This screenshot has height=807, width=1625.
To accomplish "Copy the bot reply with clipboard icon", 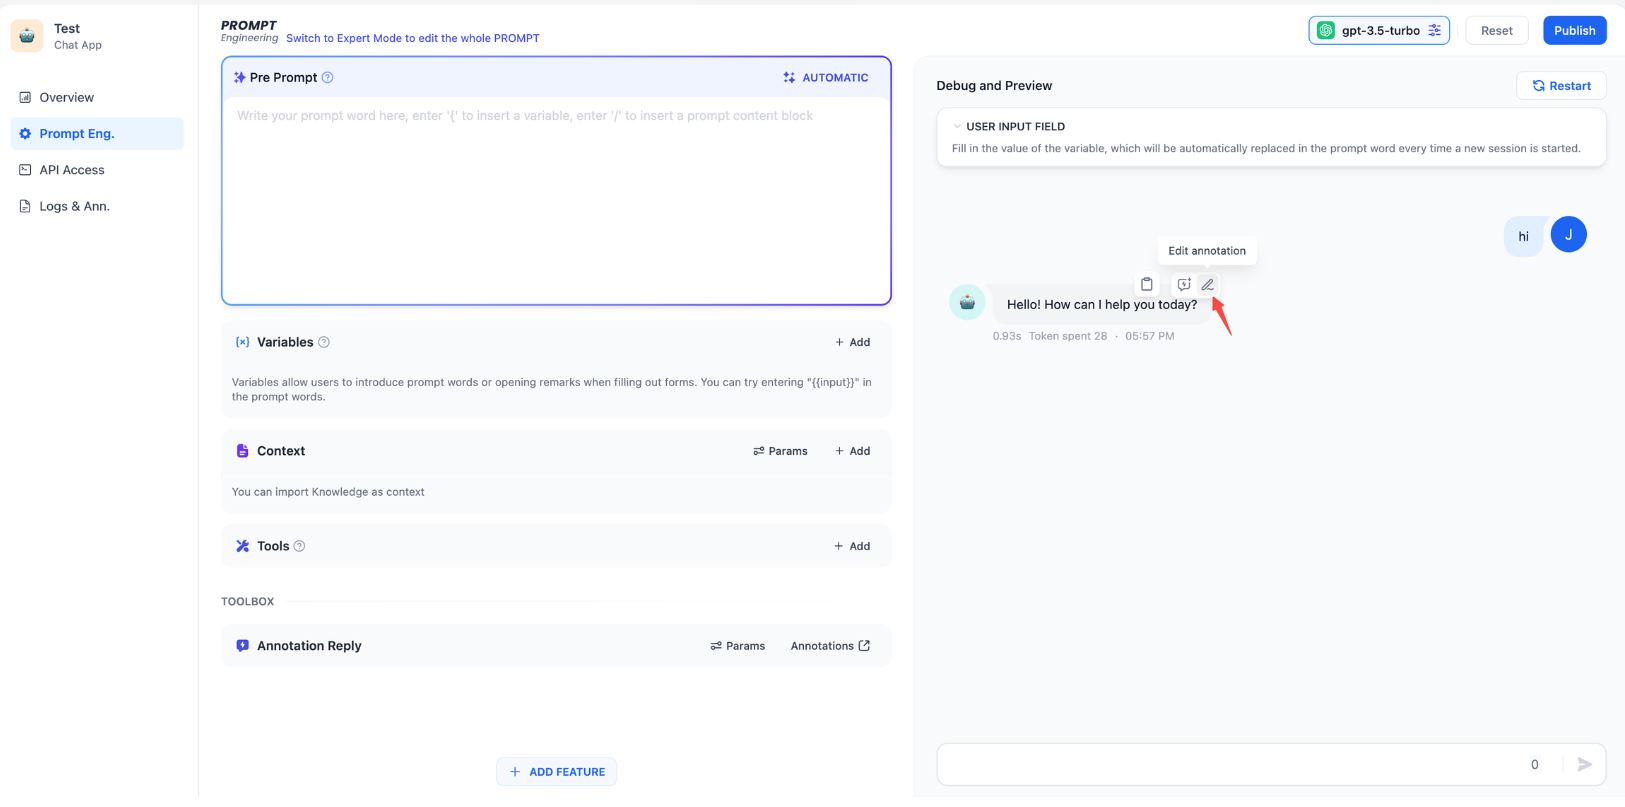I will (1147, 284).
